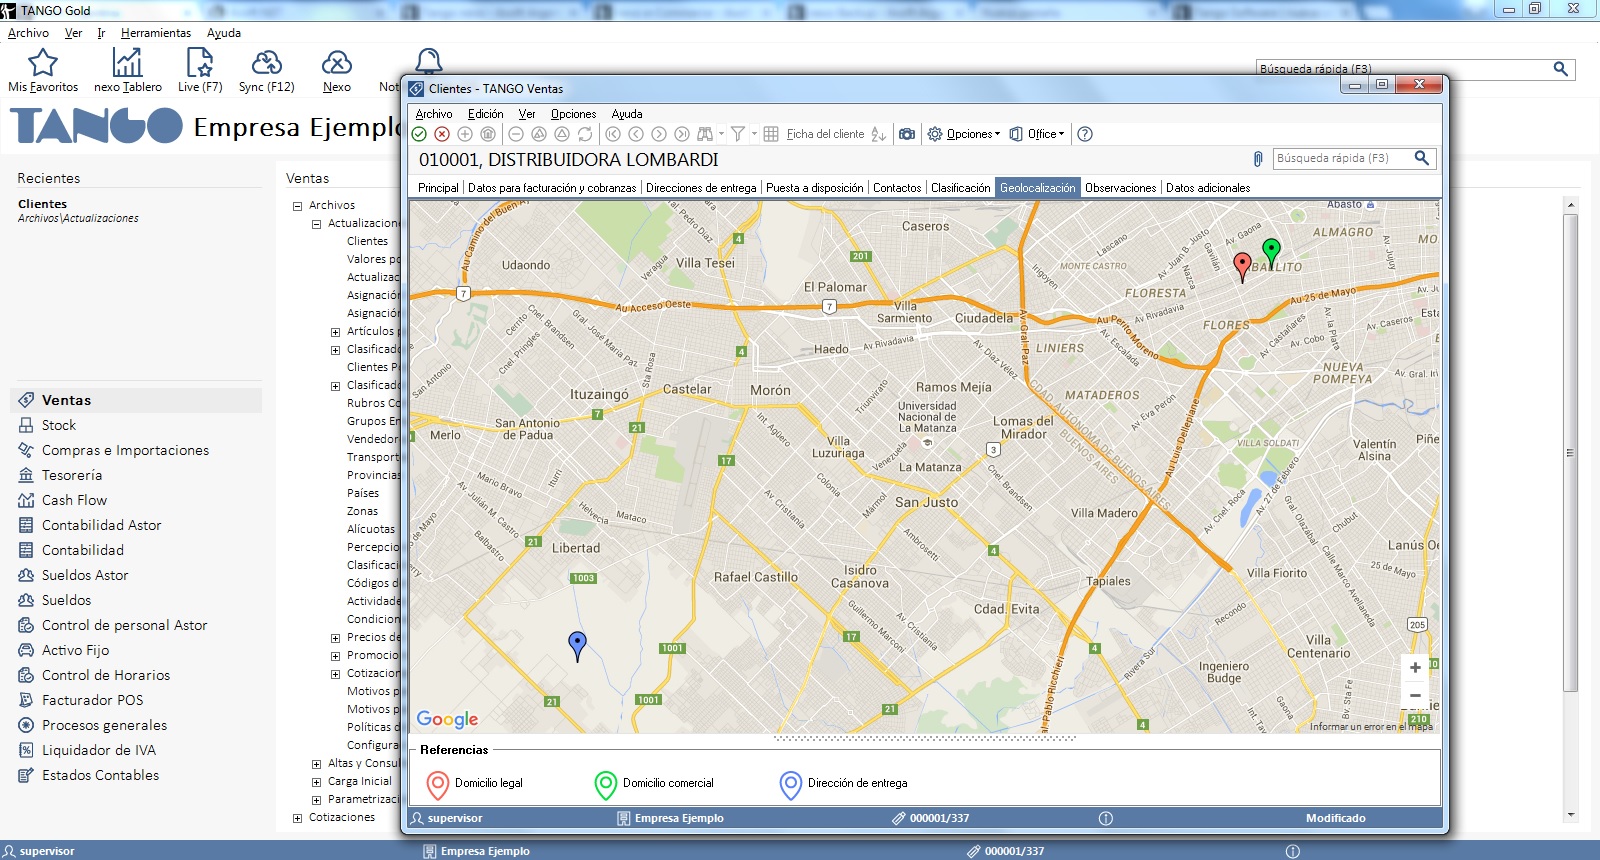Collapse the Archivos tree node
Image resolution: width=1600 pixels, height=860 pixels.
297,206
